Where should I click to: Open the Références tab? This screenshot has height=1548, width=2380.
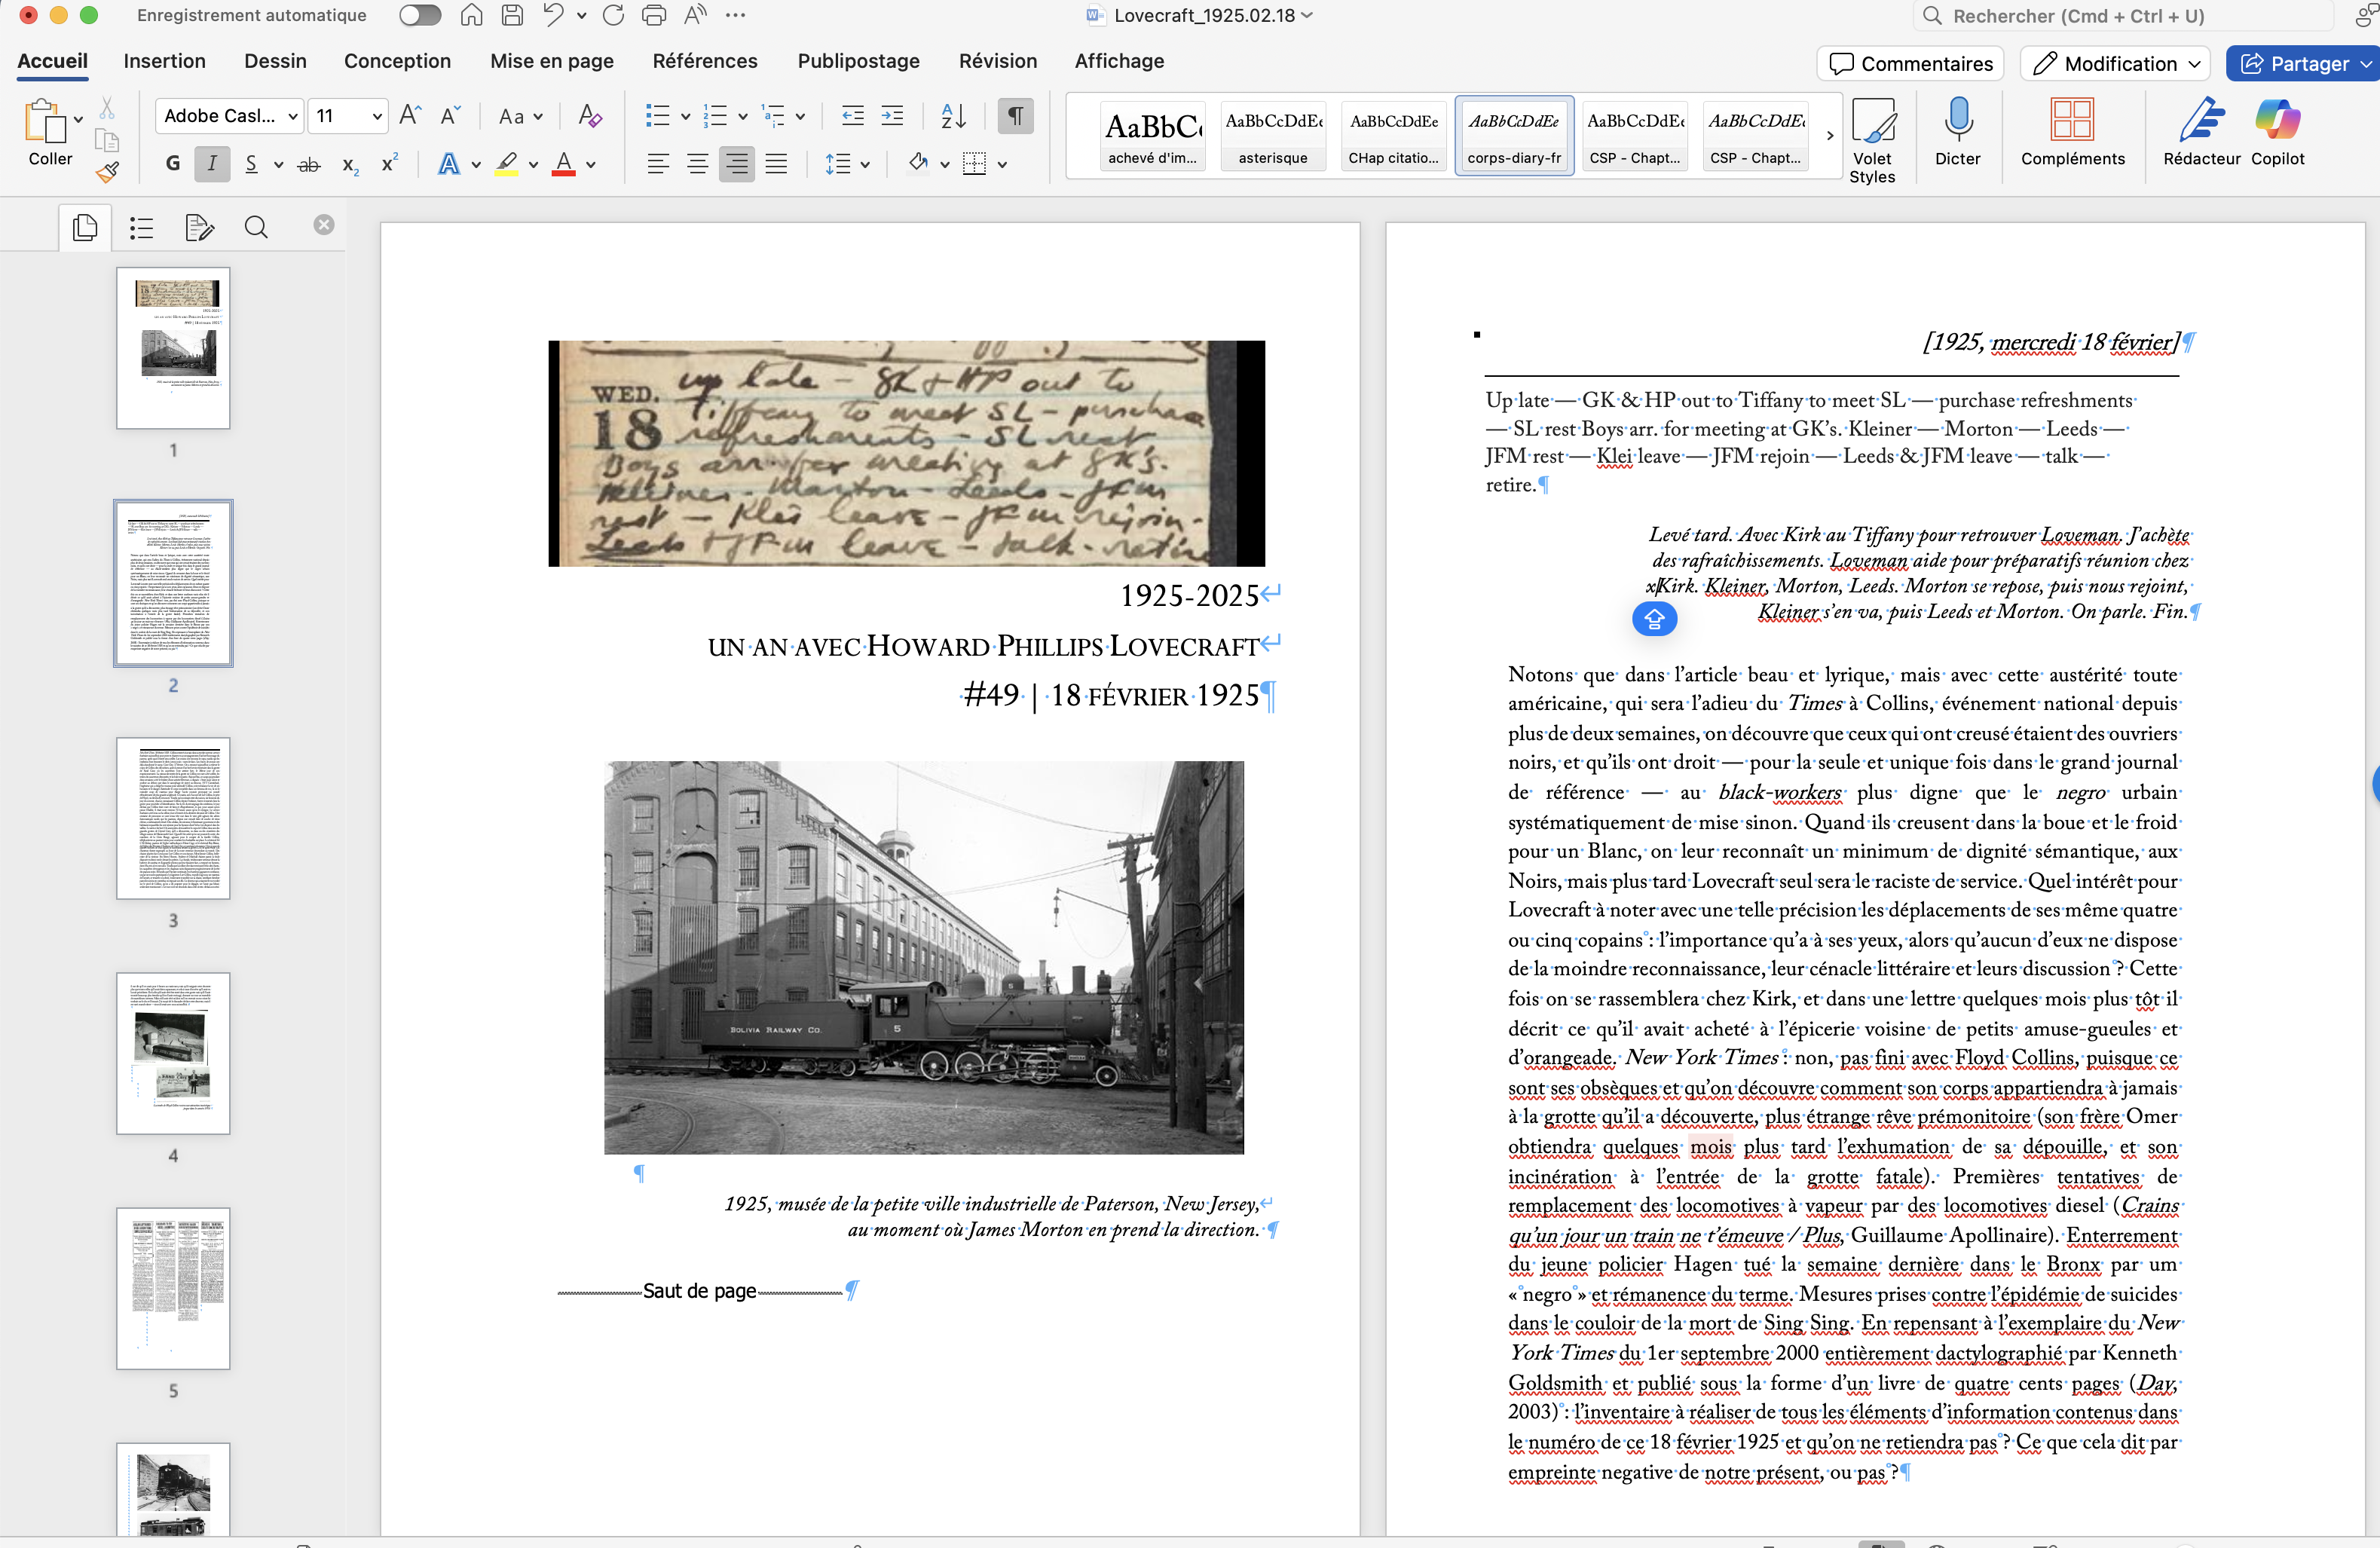tap(705, 61)
